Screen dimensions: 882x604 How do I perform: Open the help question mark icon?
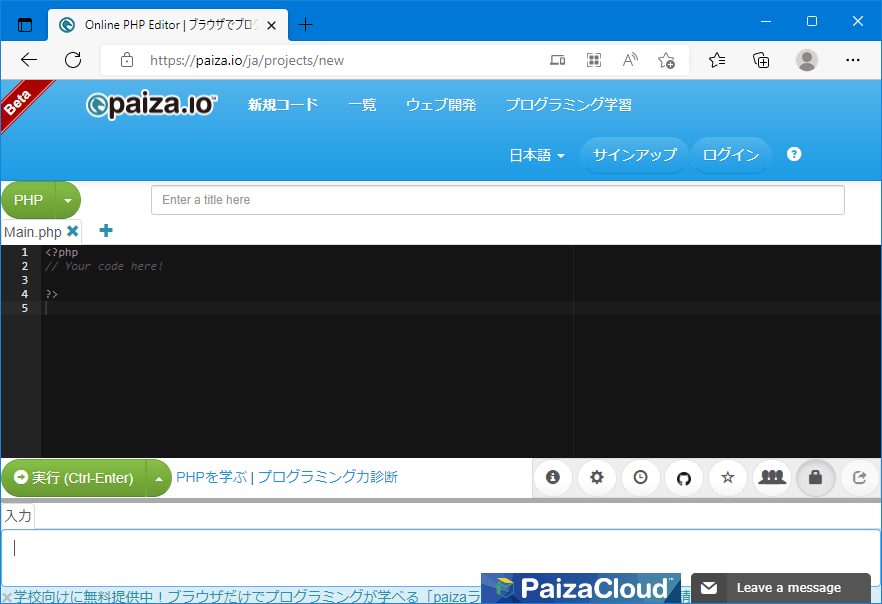793,154
